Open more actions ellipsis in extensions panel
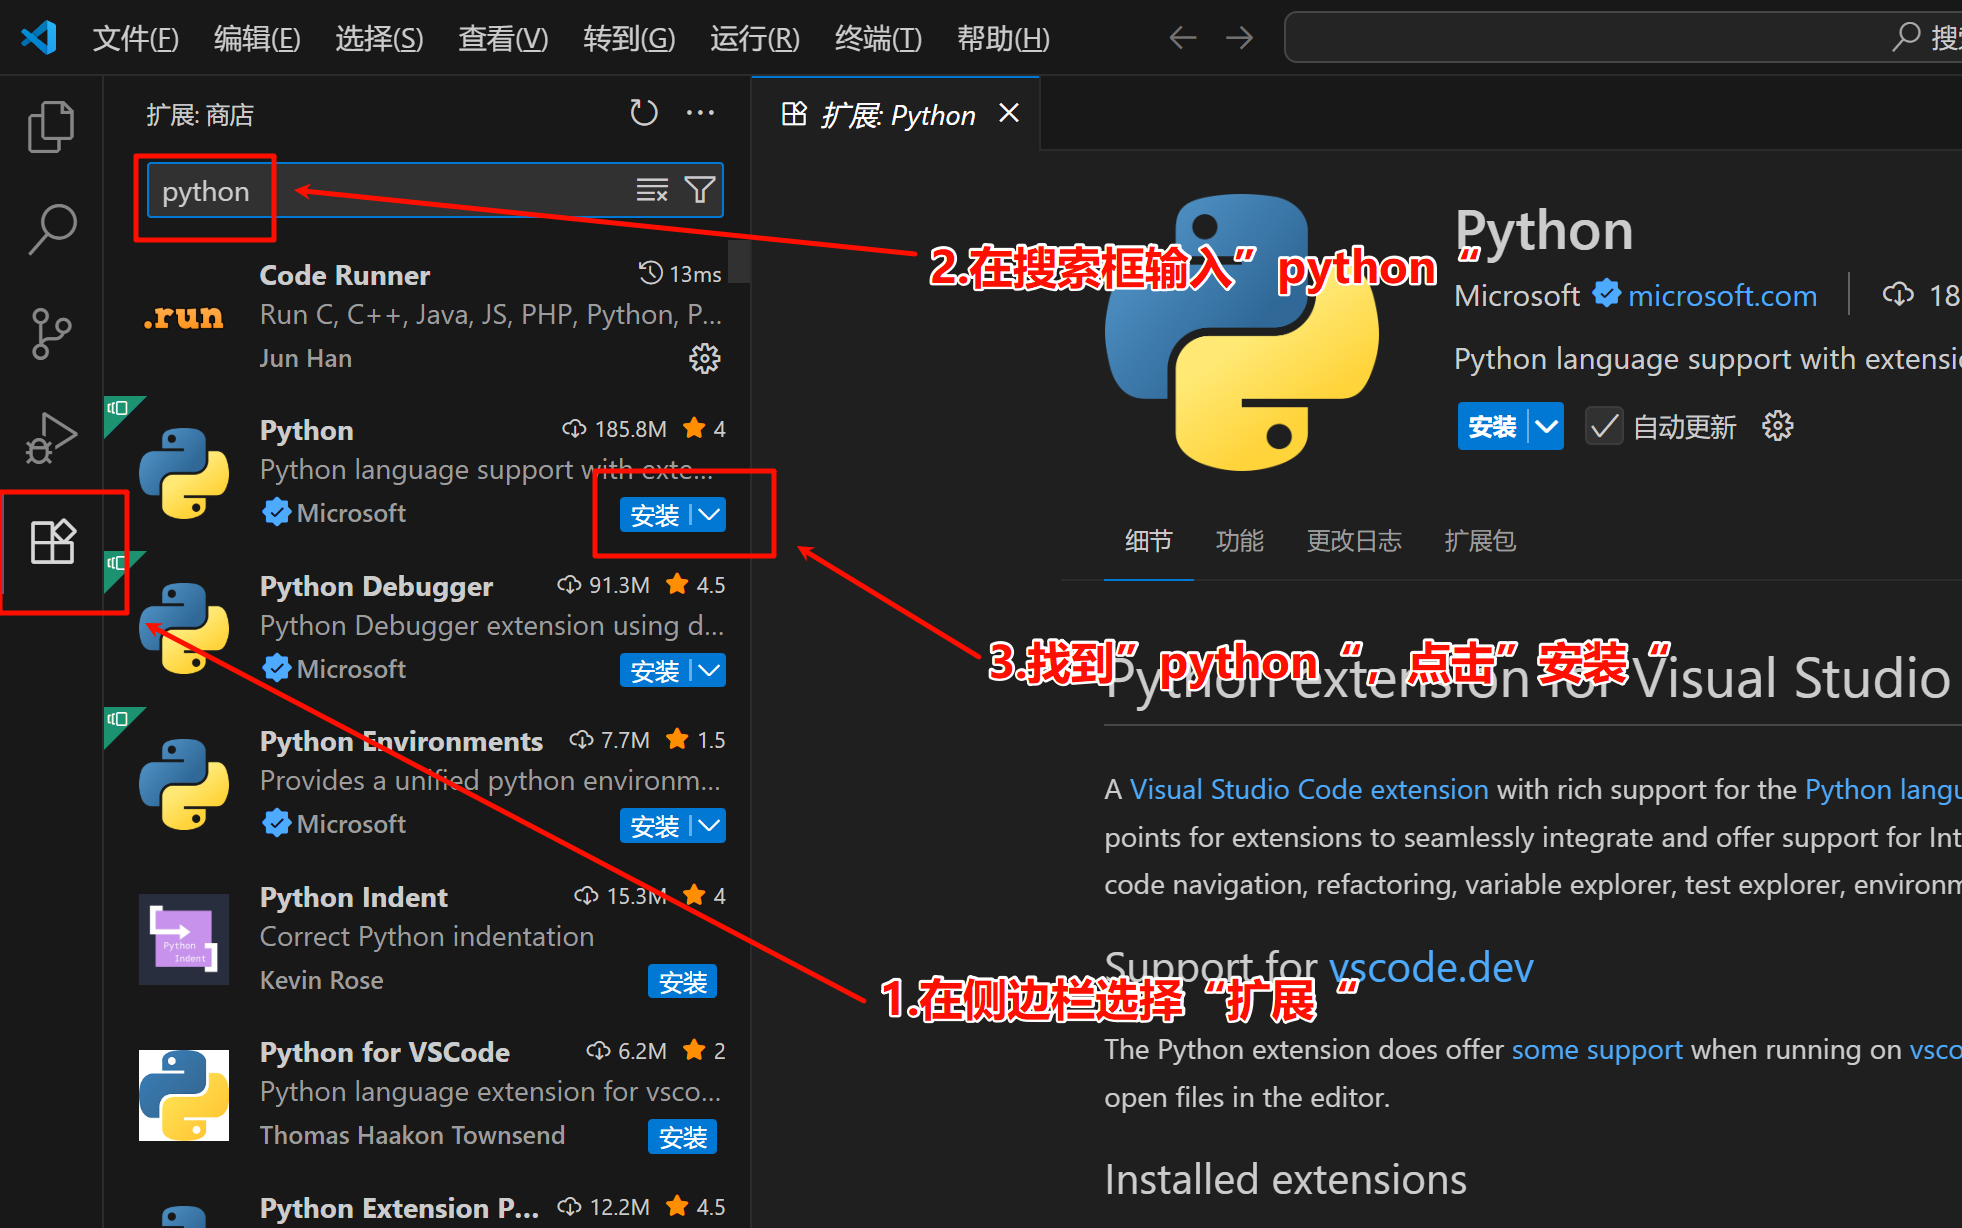Screen dimensions: 1962x1228 click(700, 113)
